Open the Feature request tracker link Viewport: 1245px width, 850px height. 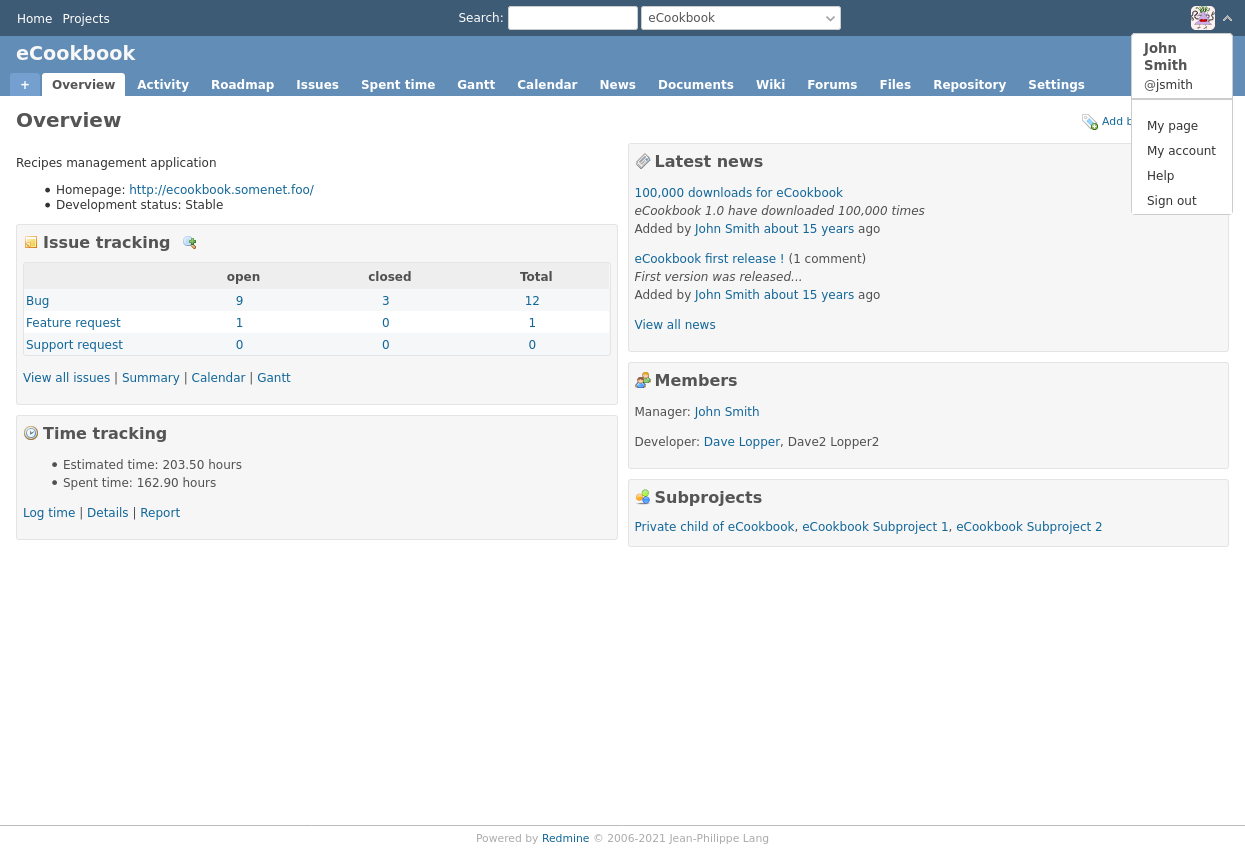coord(73,323)
